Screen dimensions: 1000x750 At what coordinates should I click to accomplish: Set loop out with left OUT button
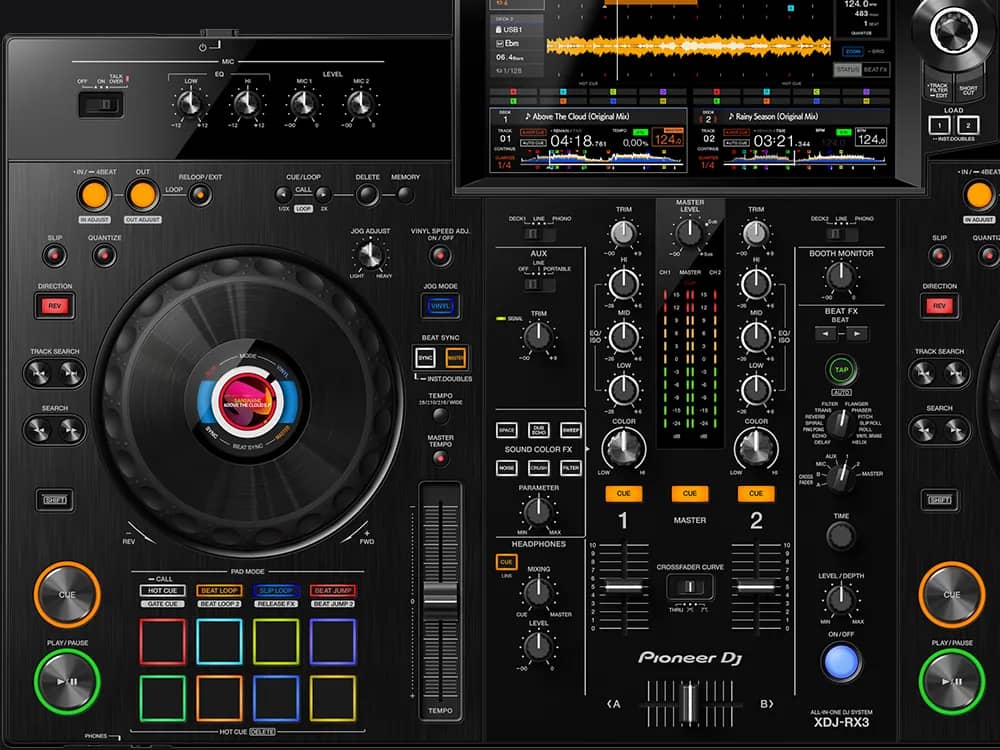click(142, 195)
